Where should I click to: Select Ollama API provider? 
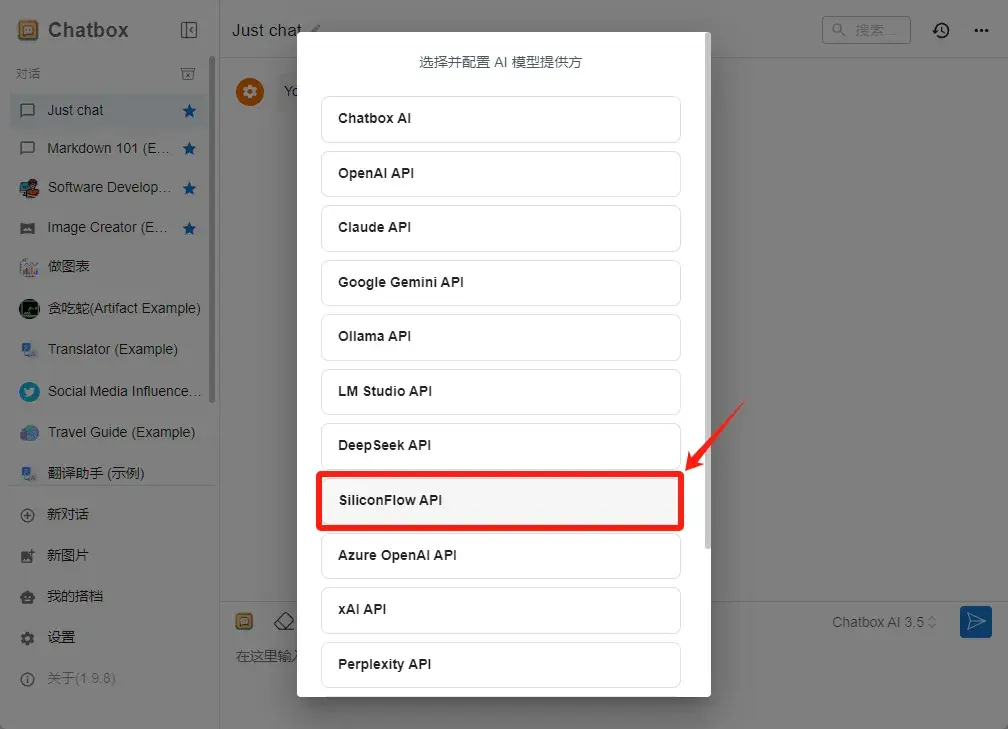coord(501,337)
